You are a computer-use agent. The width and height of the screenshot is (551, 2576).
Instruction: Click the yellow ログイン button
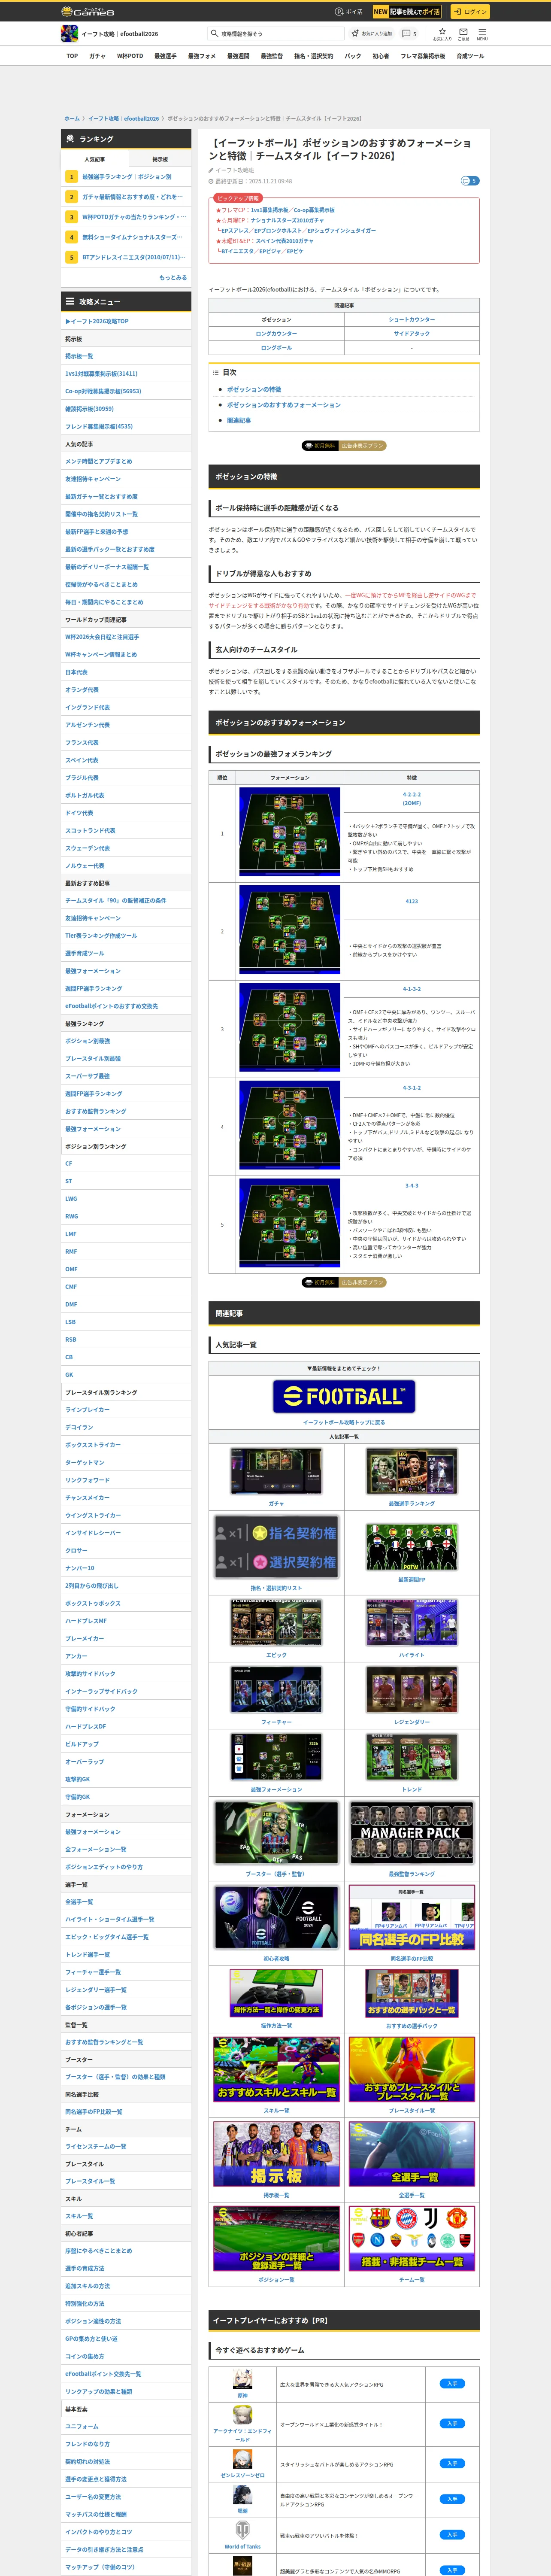(469, 12)
